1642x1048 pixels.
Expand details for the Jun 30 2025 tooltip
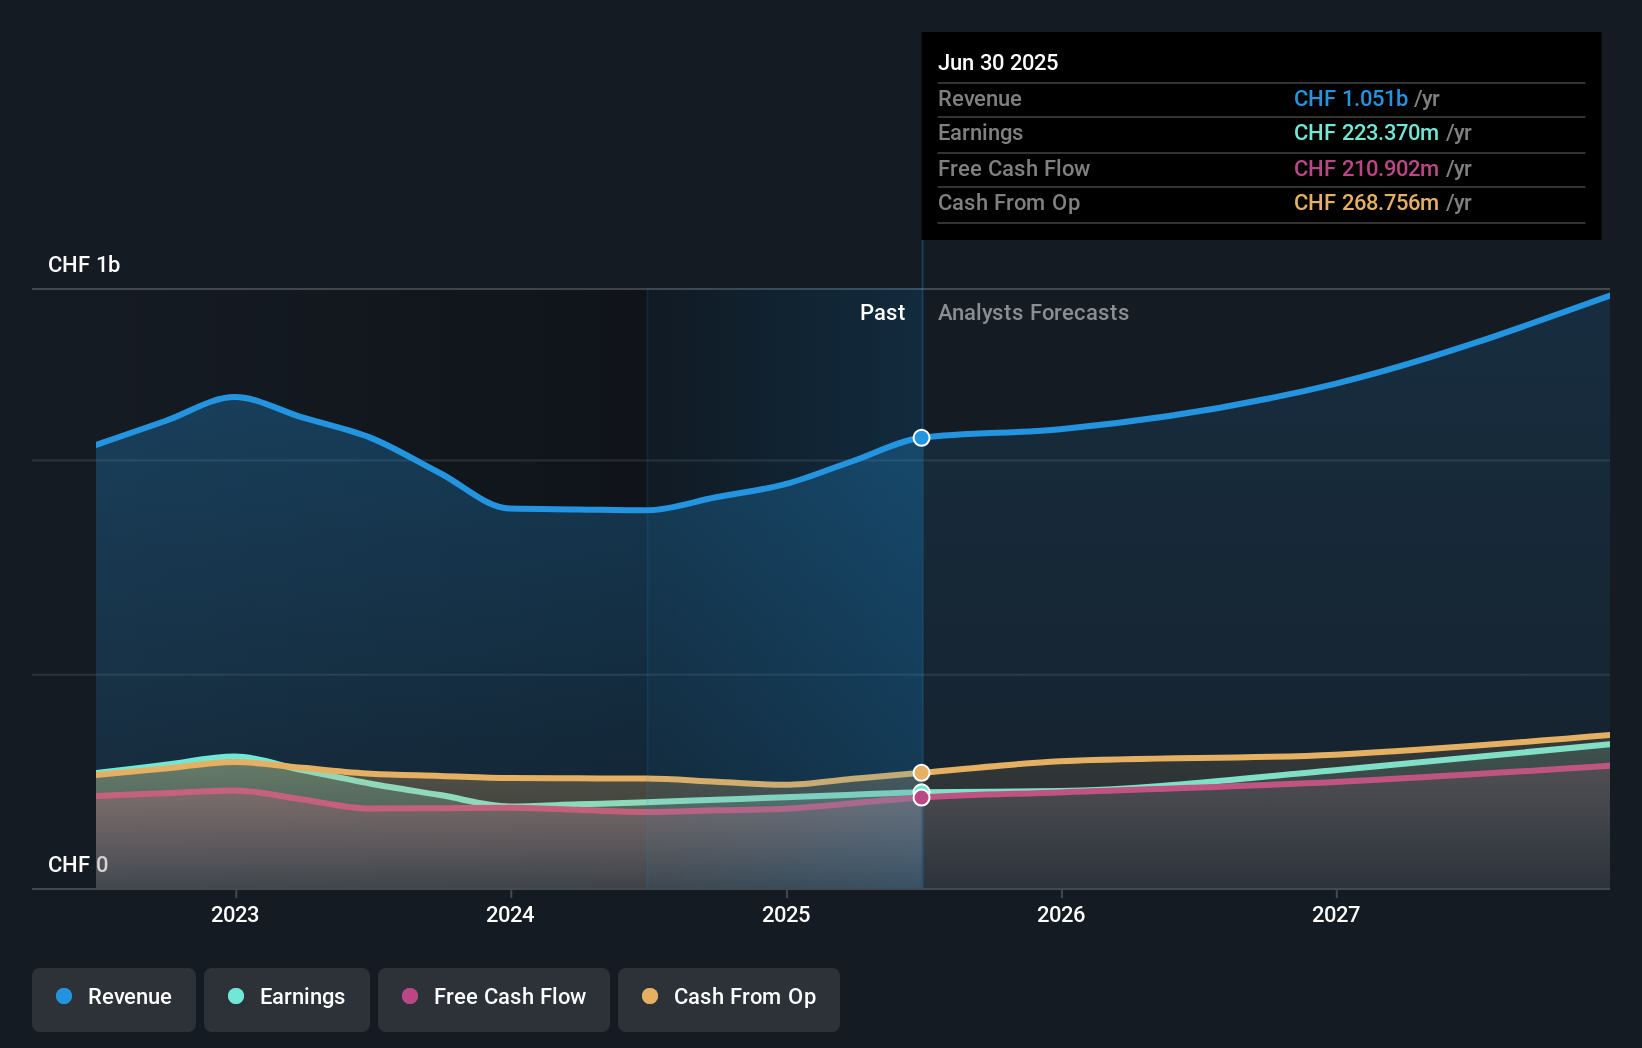click(x=998, y=62)
